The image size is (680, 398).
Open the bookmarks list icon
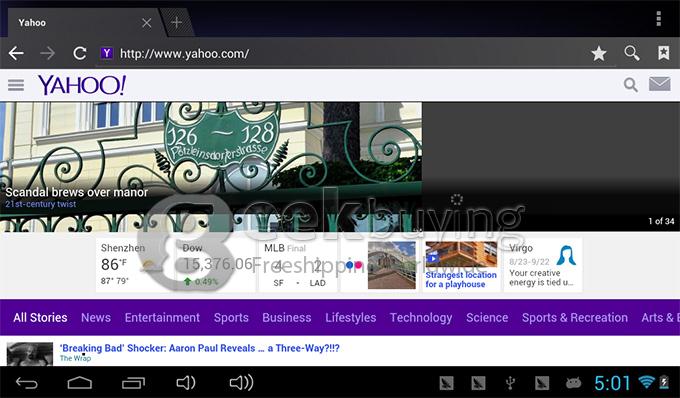(664, 53)
